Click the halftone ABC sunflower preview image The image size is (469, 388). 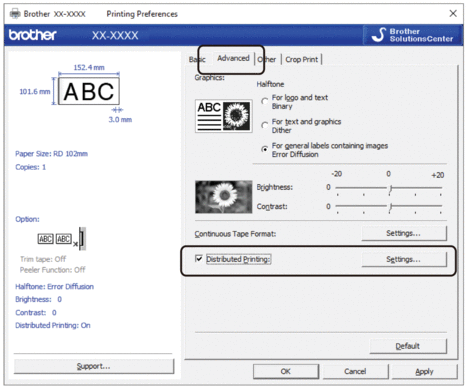pyautogui.click(x=224, y=116)
